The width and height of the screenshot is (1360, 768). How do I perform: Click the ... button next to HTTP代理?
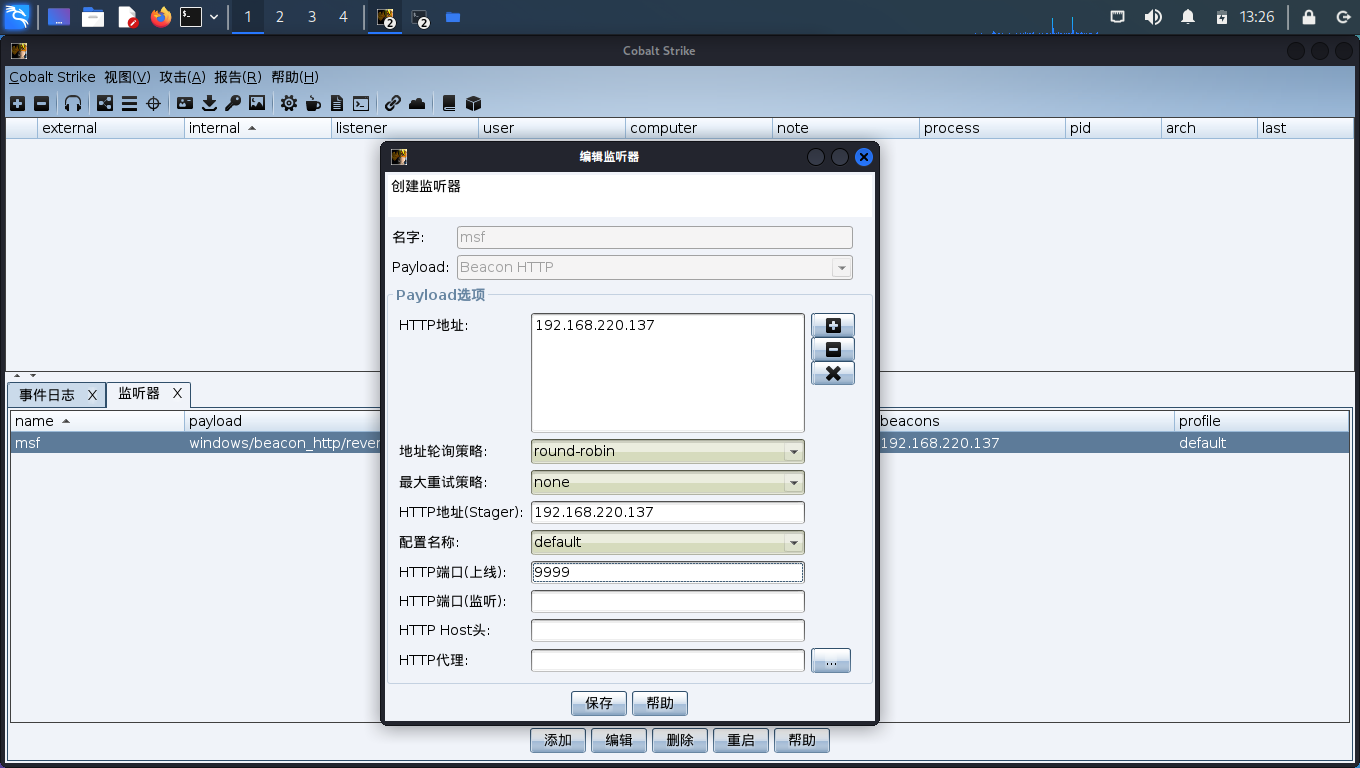pos(831,661)
